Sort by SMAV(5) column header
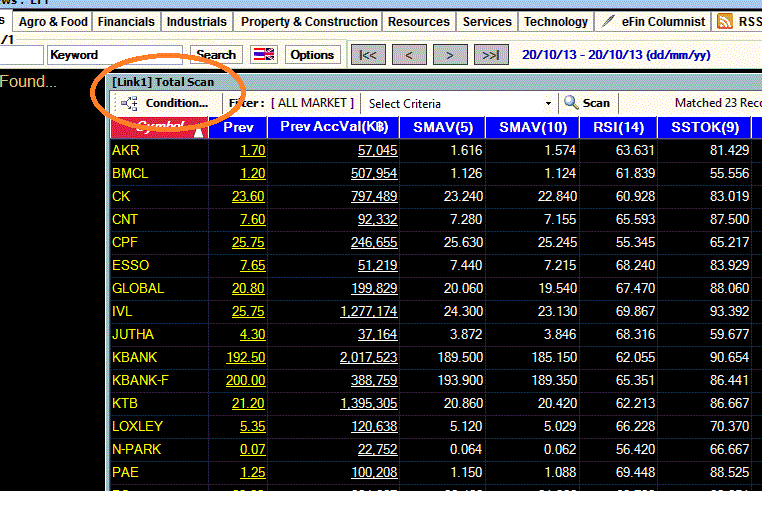Image resolution: width=762 pixels, height=530 pixels. (x=442, y=127)
